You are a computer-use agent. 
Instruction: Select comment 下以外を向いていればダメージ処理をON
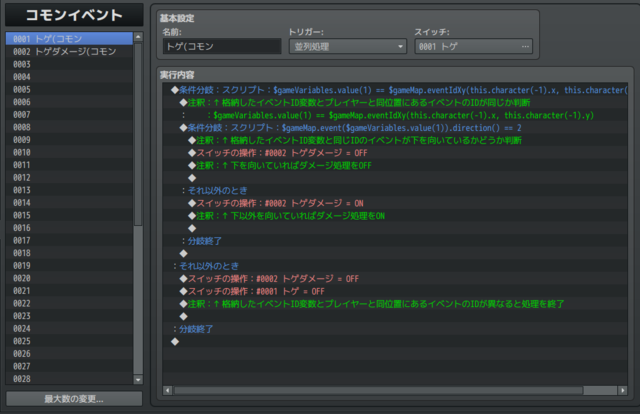click(x=395, y=216)
